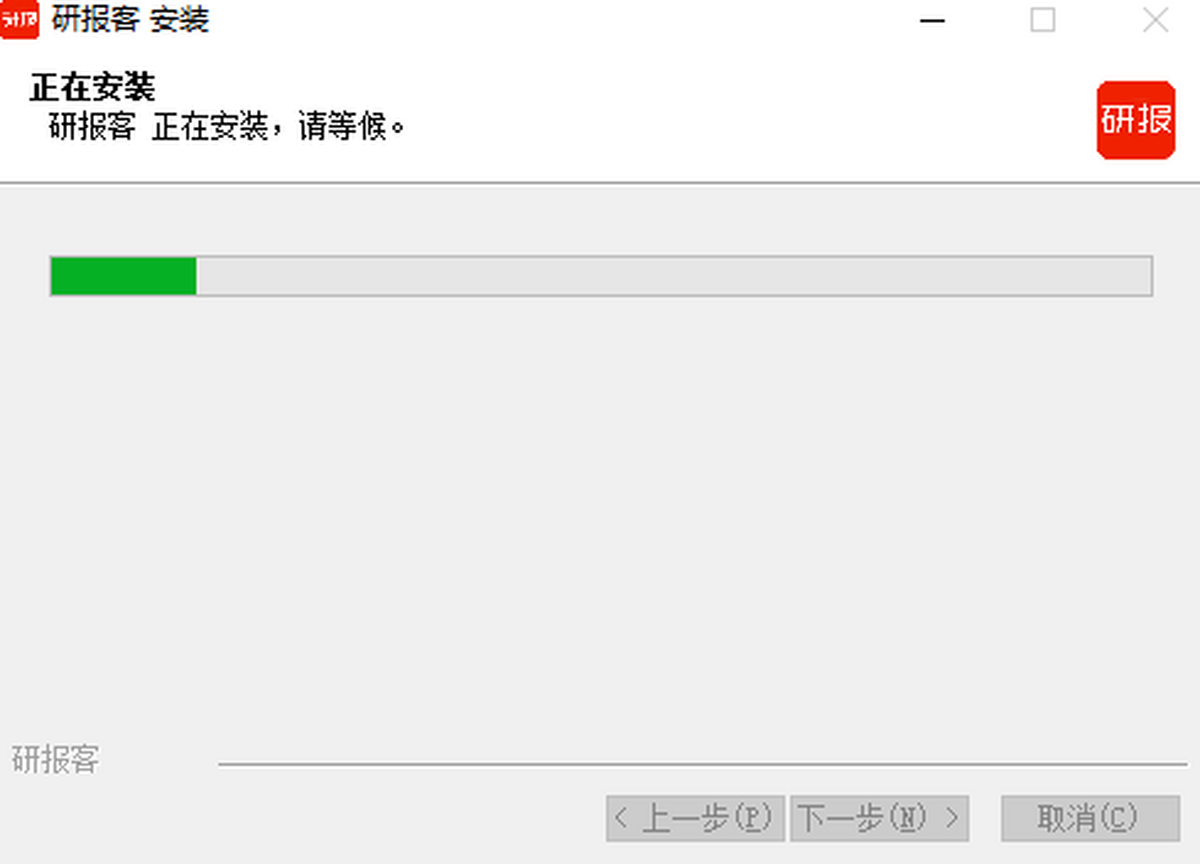
Task: Click the empty gray installer body area
Action: pyautogui.click(x=600, y=520)
